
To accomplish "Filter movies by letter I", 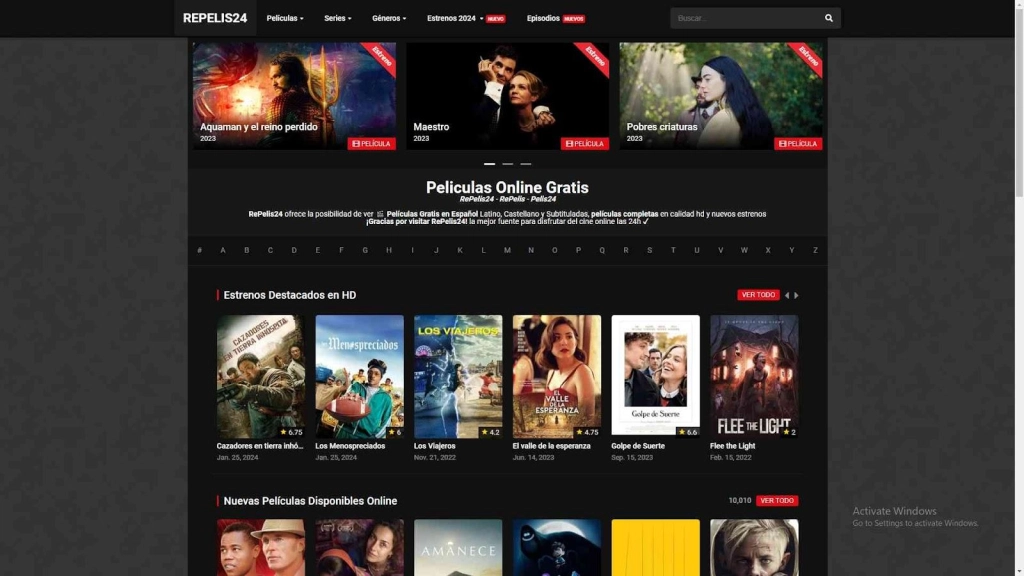I will (x=413, y=250).
